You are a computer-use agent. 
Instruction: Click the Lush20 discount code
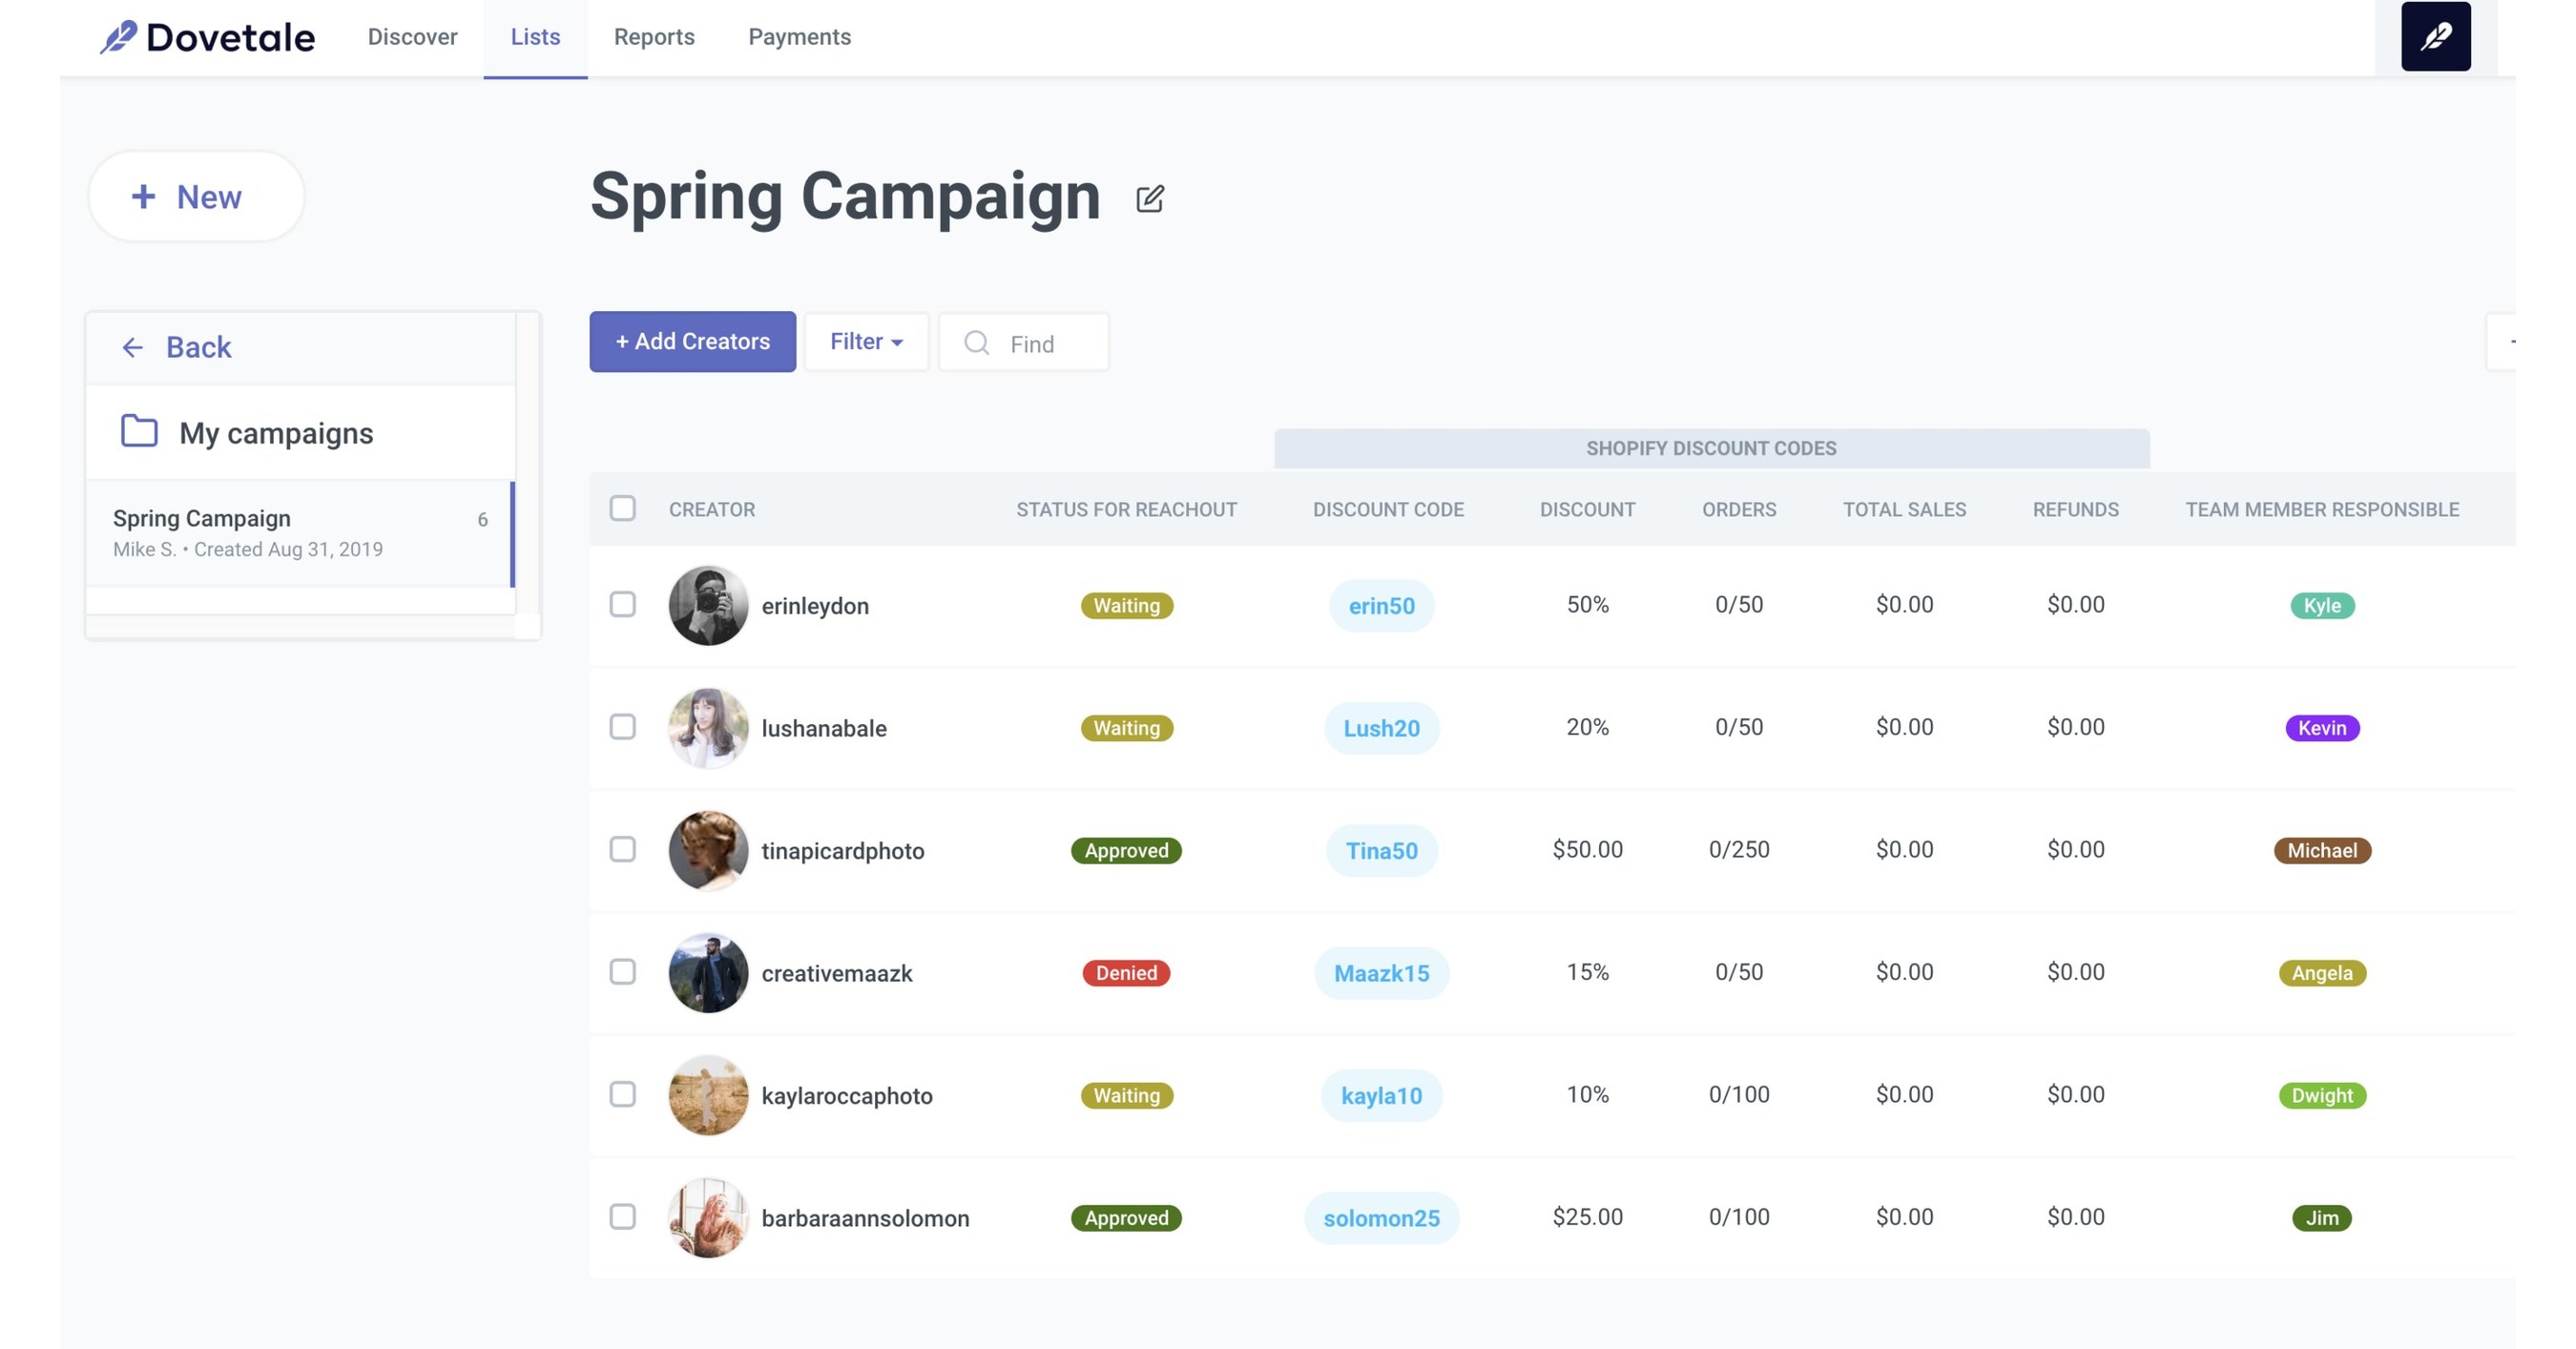(1382, 728)
